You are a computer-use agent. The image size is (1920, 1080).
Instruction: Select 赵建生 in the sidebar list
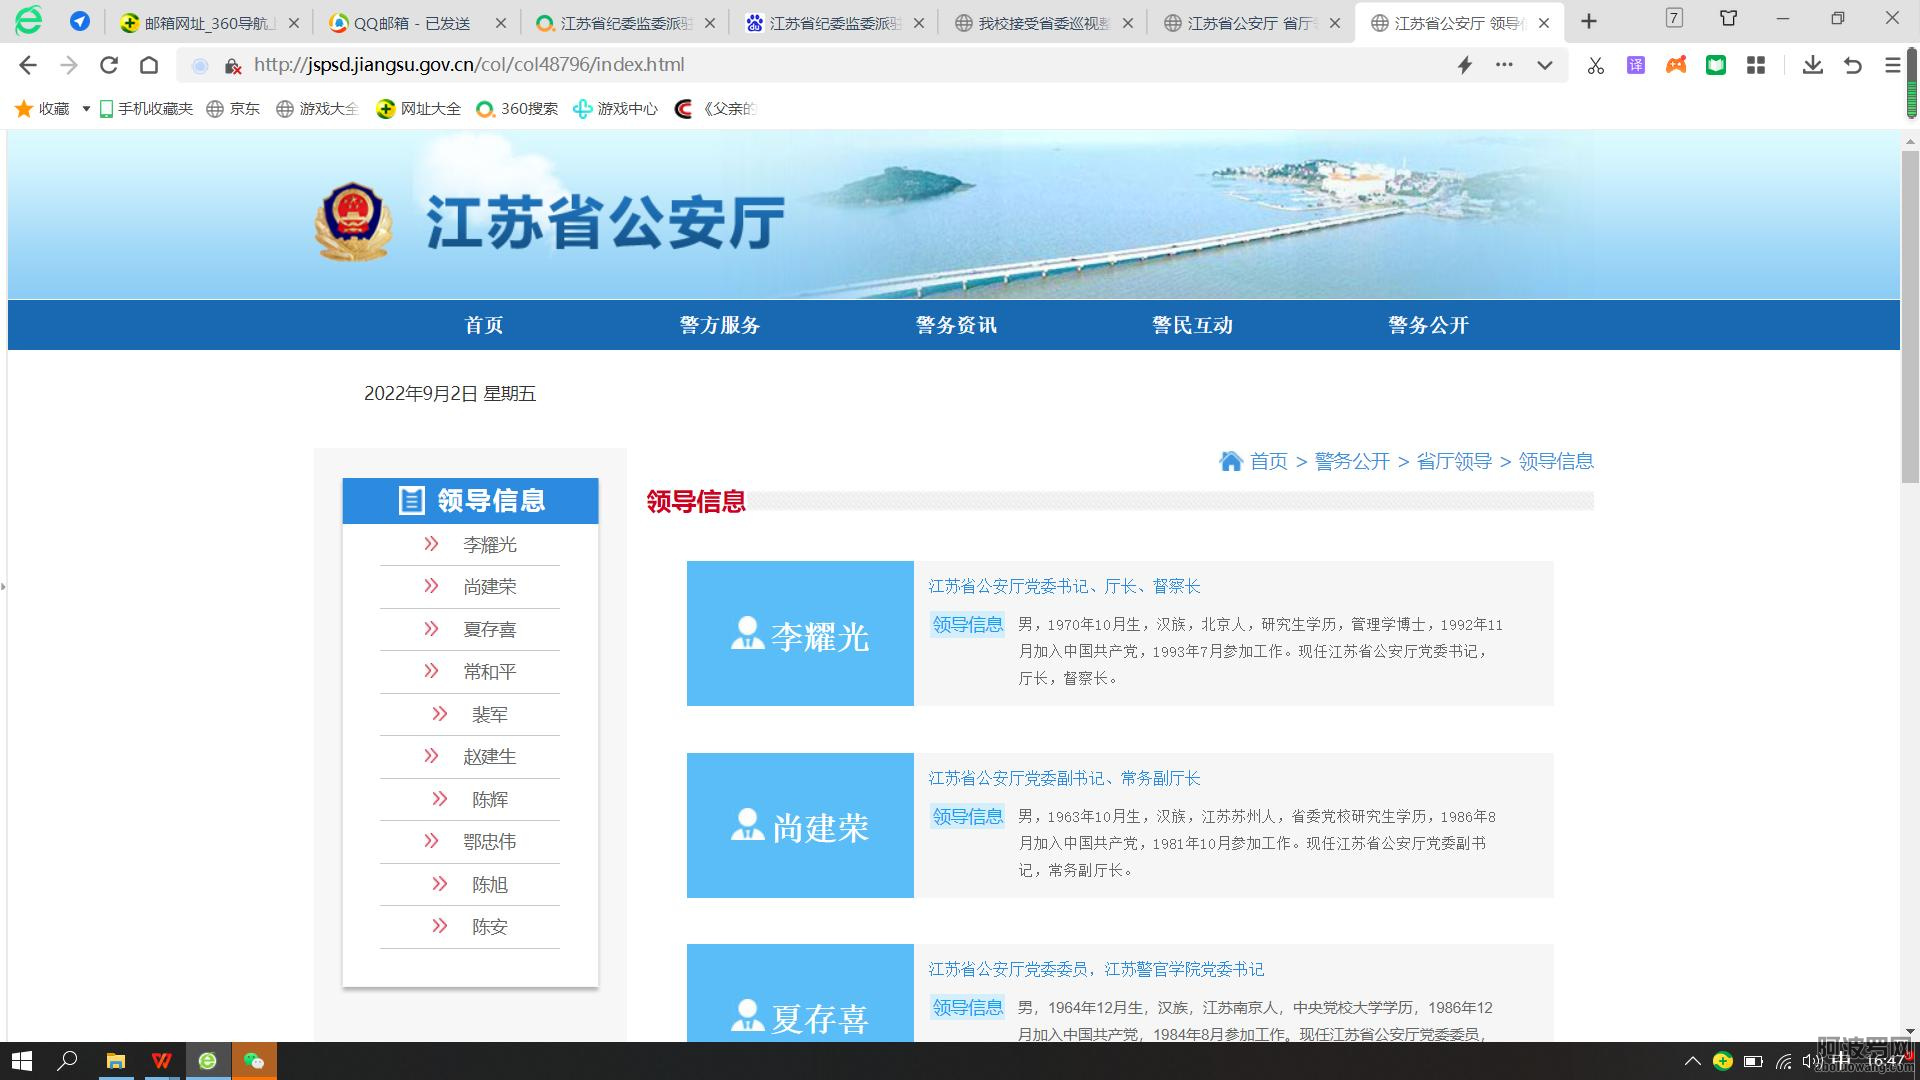(x=490, y=757)
